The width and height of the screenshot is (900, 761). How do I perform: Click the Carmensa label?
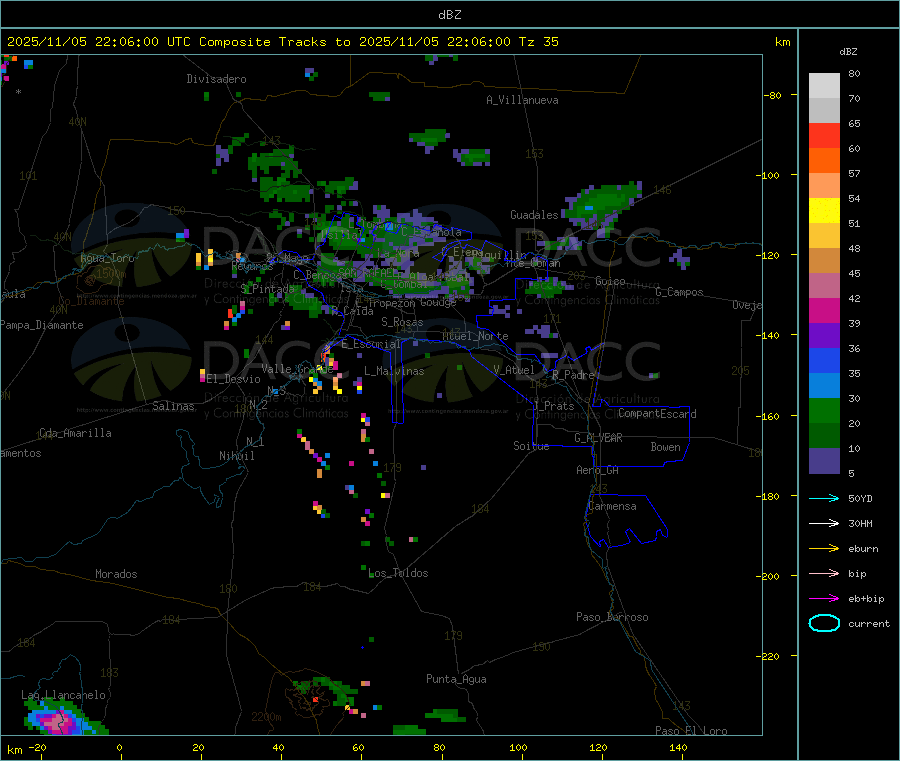point(612,506)
